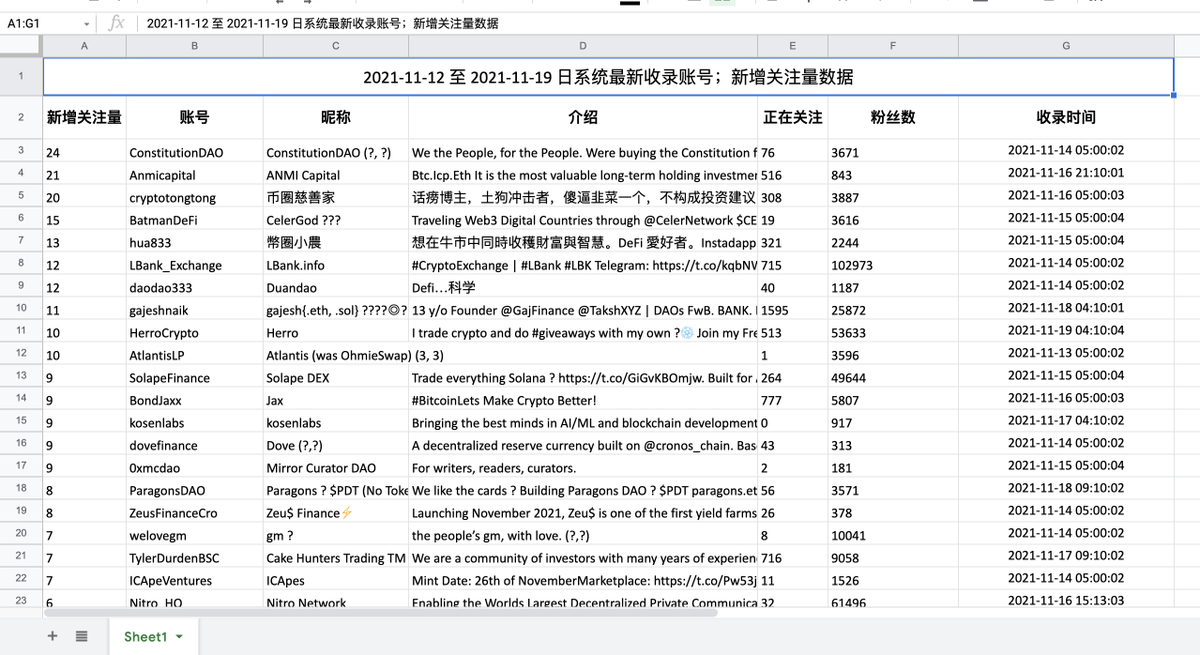Select the date cell 2021-11-19 04:10:04
This screenshot has width=1200, height=655.
tap(1065, 332)
